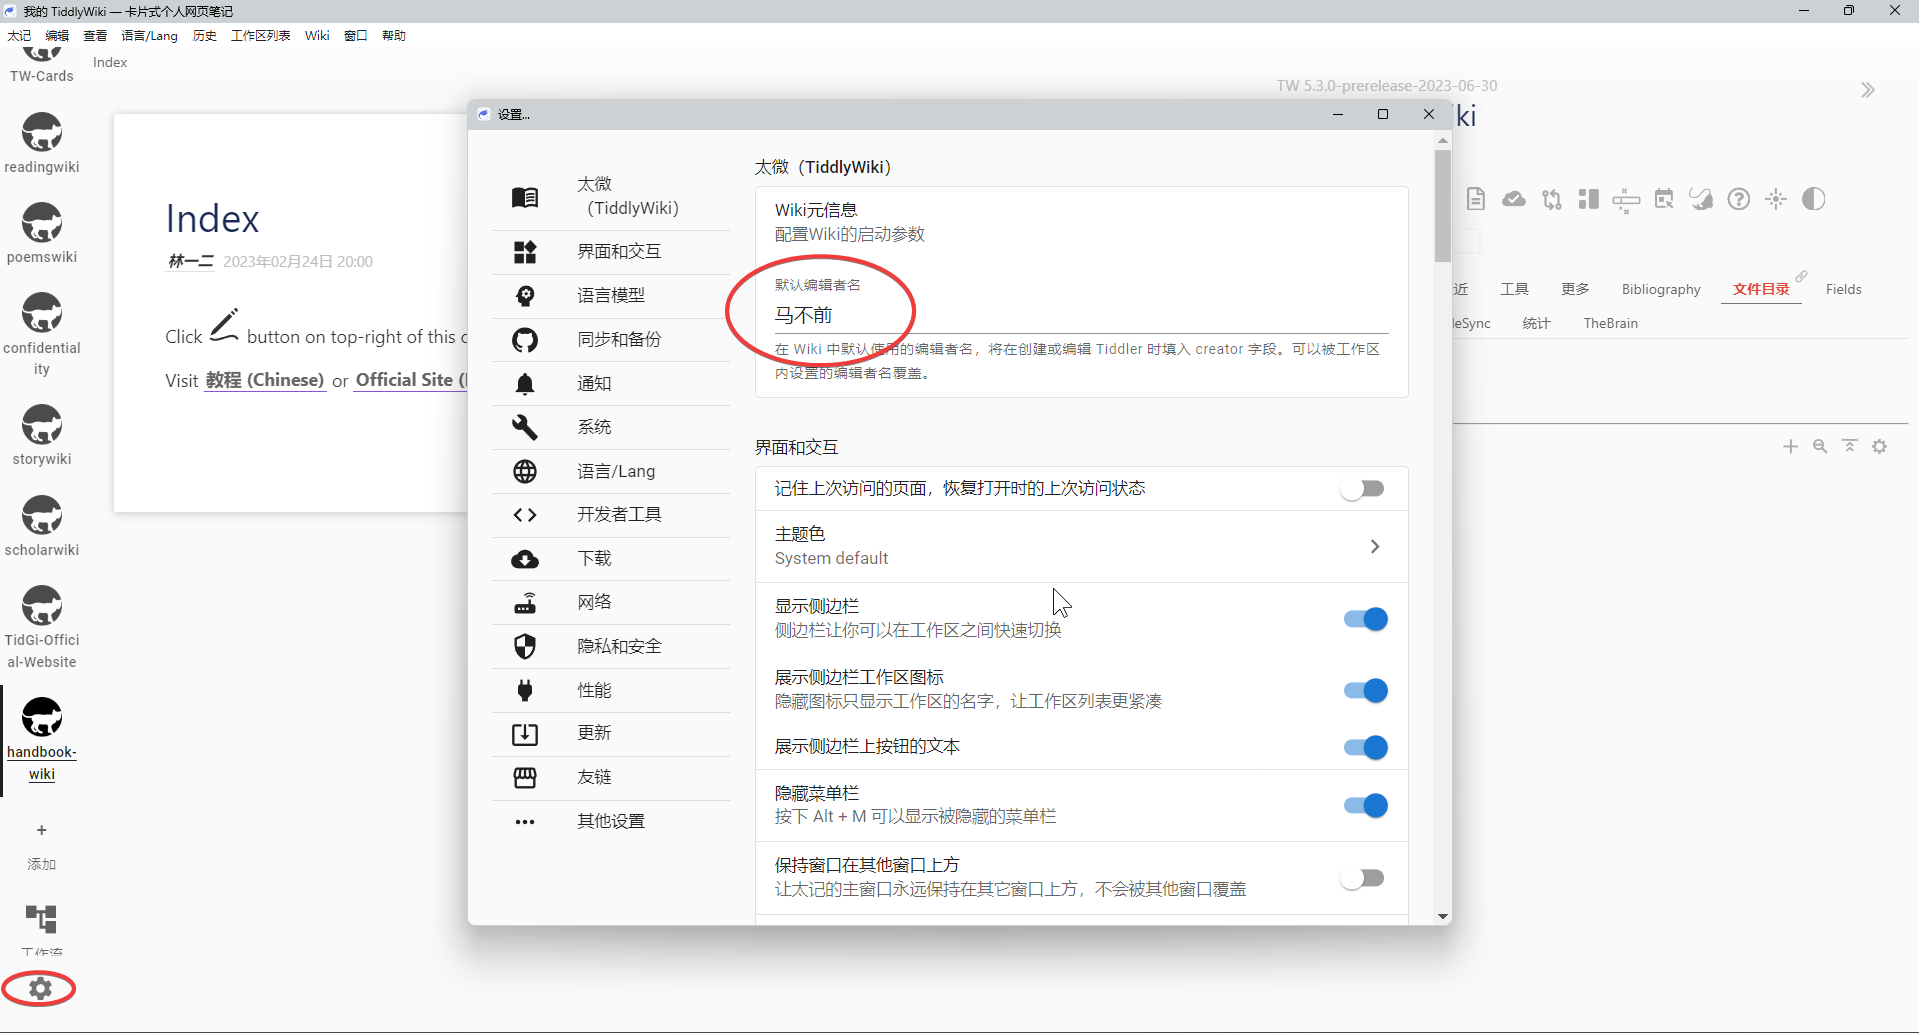Viewport: 1919px width, 1033px height.
Task: Go to 开发者工具 settings section
Action: click(x=611, y=515)
